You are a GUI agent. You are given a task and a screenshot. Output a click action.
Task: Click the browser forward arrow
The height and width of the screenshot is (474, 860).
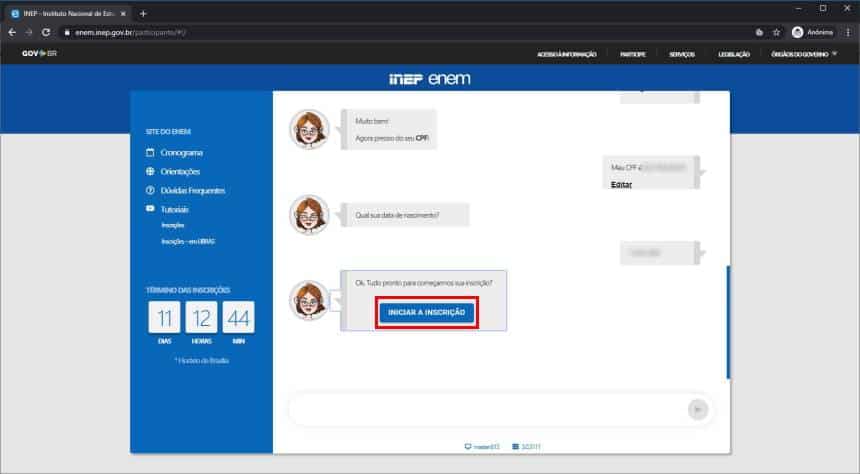click(29, 32)
